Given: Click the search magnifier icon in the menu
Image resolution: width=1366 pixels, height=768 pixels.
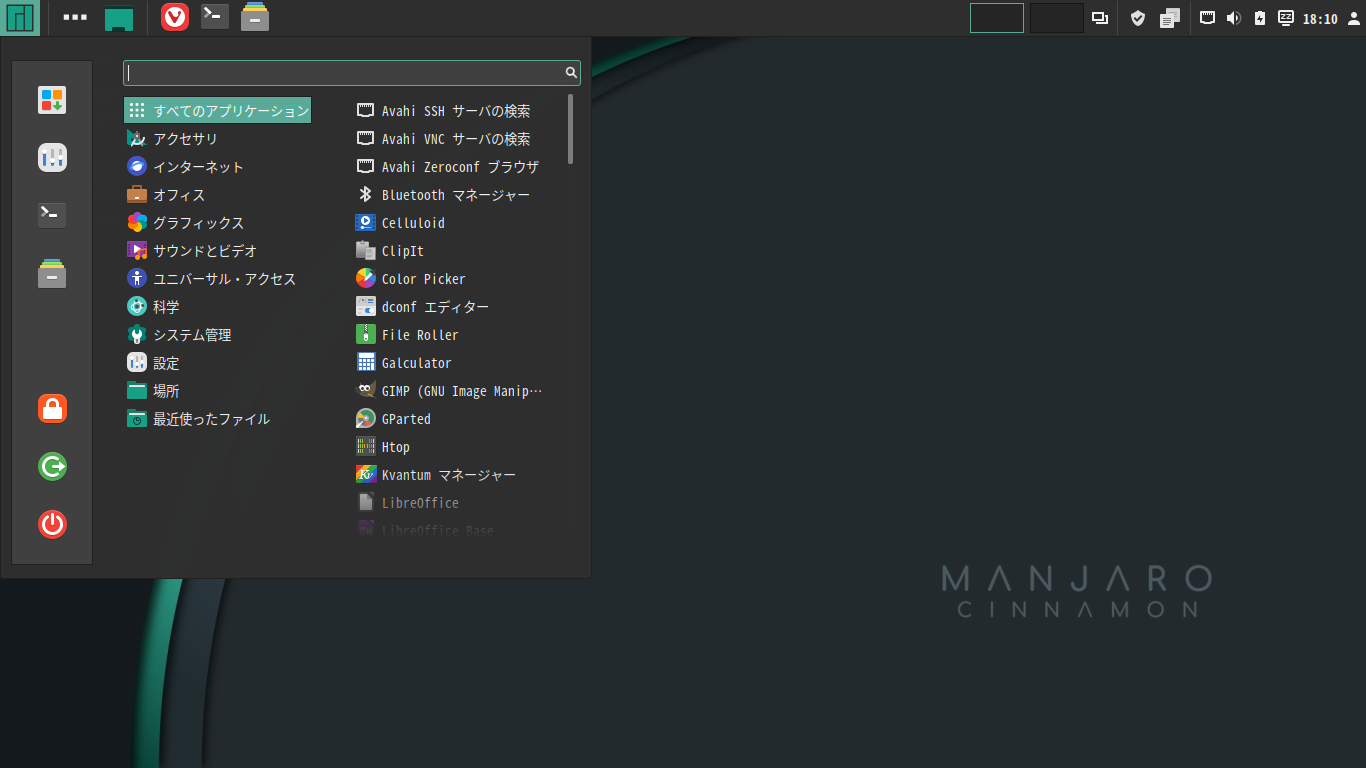Looking at the screenshot, I should [571, 72].
